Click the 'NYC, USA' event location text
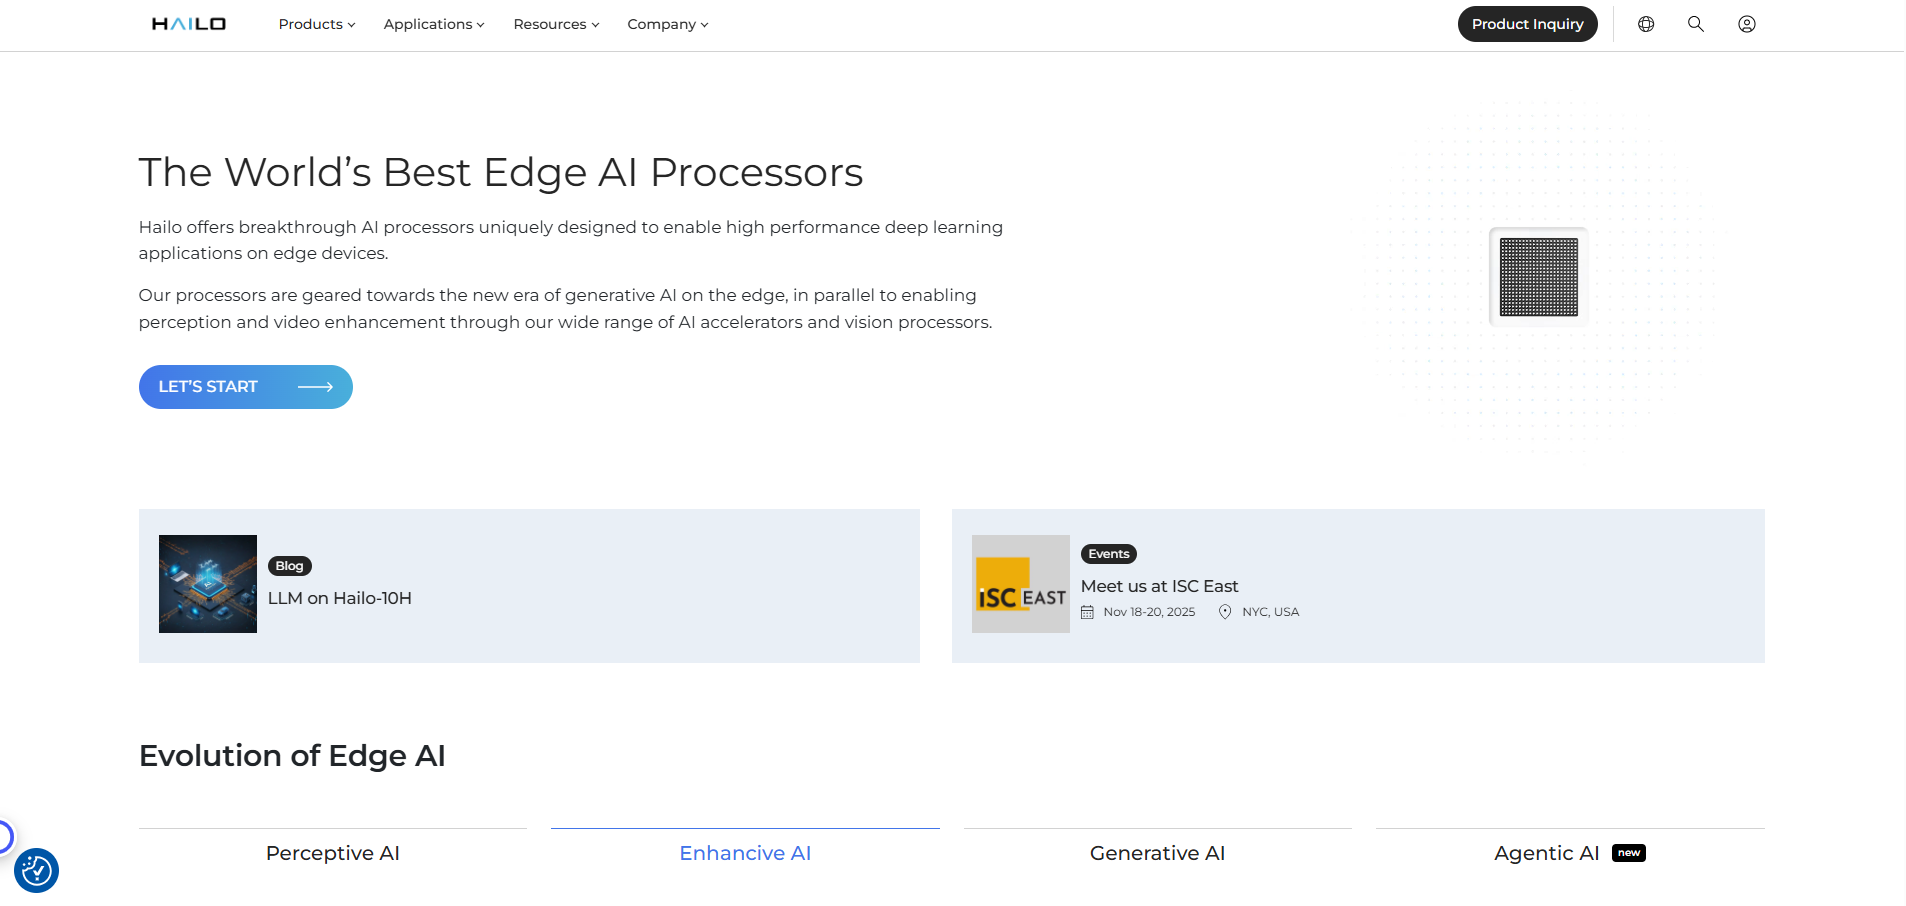1906x906 pixels. pyautogui.click(x=1270, y=612)
